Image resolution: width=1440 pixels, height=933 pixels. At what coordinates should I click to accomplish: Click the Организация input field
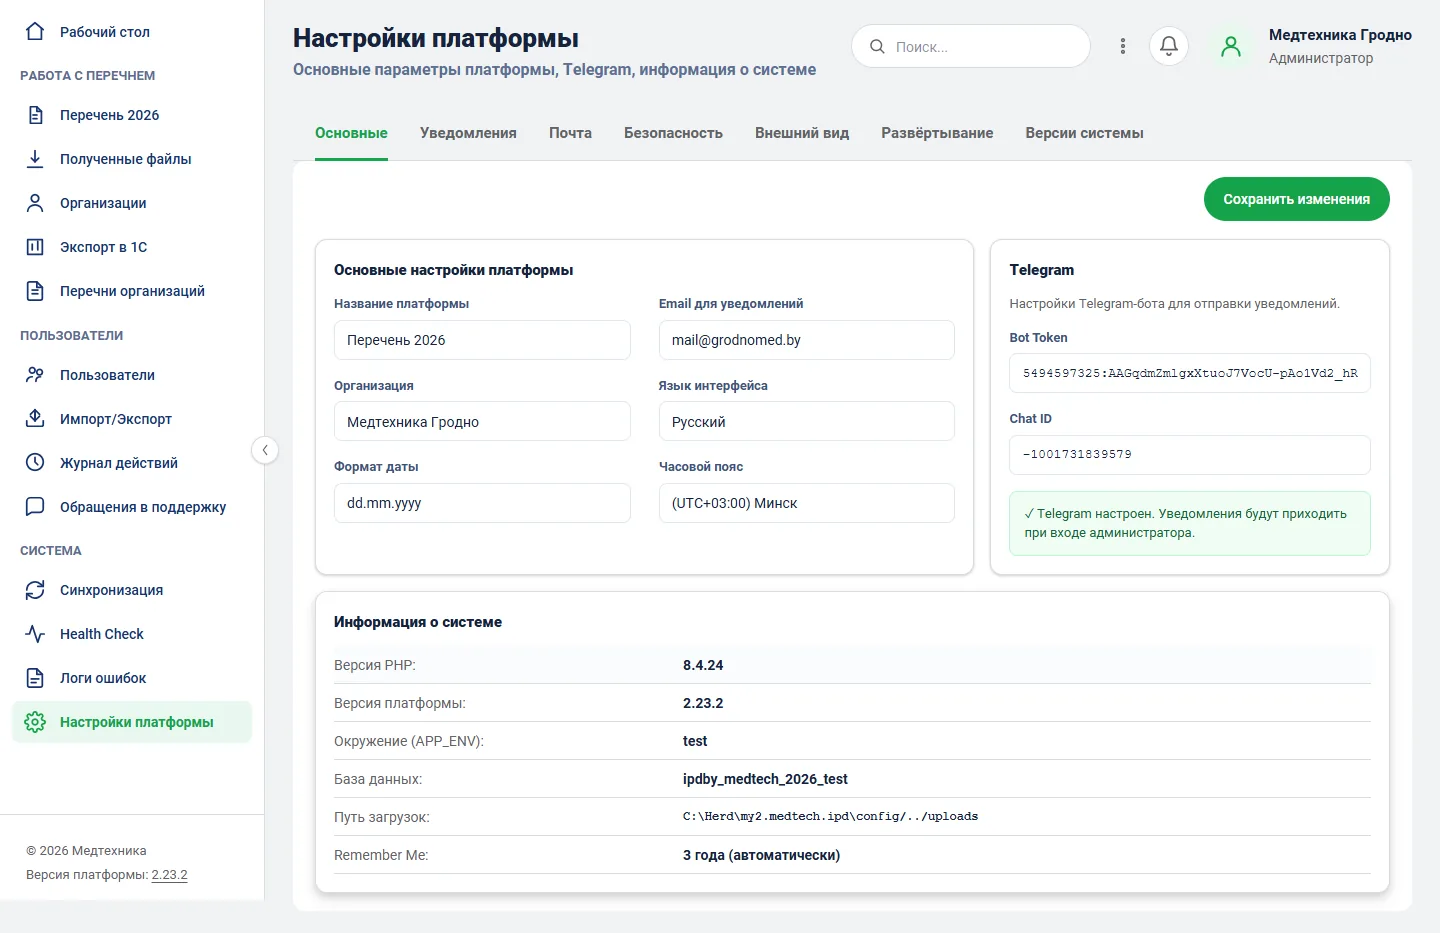pos(482,421)
